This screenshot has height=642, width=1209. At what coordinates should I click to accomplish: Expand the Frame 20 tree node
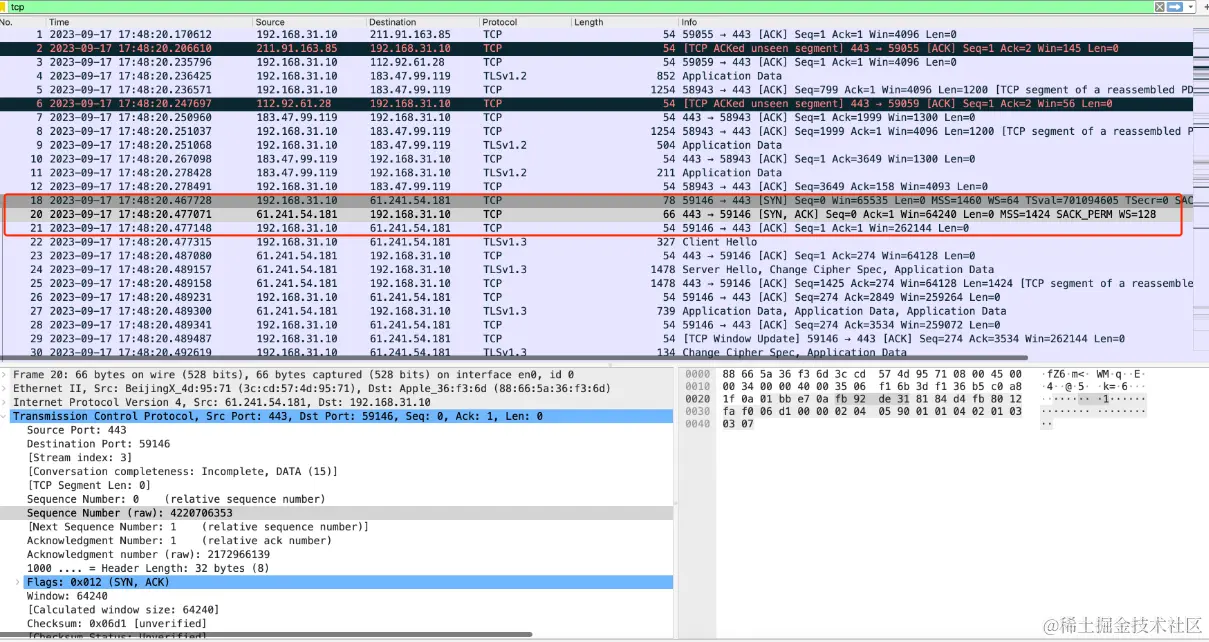point(6,375)
